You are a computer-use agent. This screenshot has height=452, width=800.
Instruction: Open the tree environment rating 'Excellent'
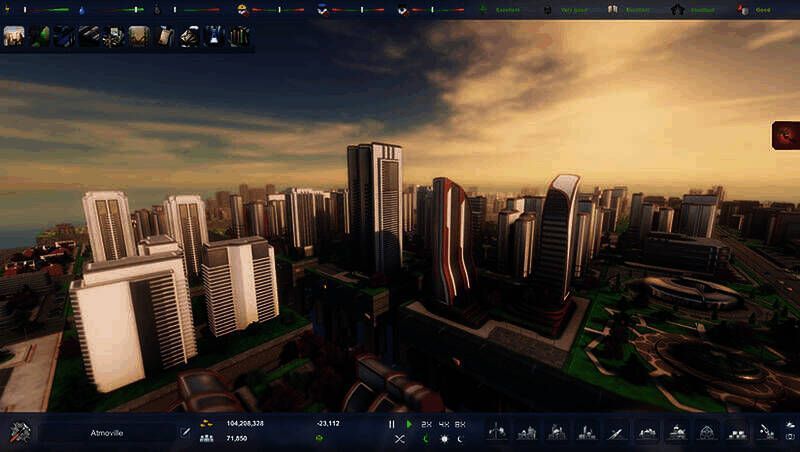click(487, 9)
